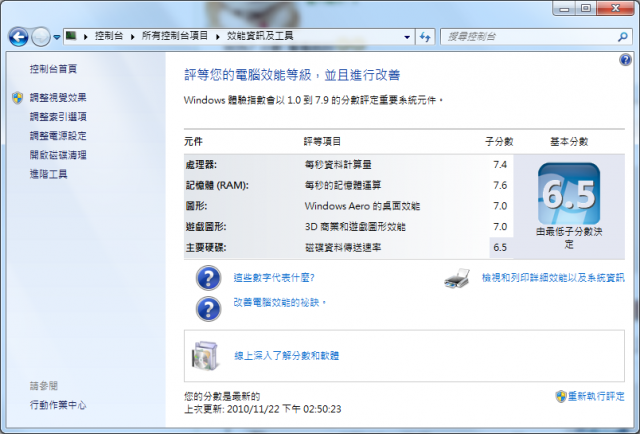
Task: Click the 子分數 column header
Action: tap(499, 142)
